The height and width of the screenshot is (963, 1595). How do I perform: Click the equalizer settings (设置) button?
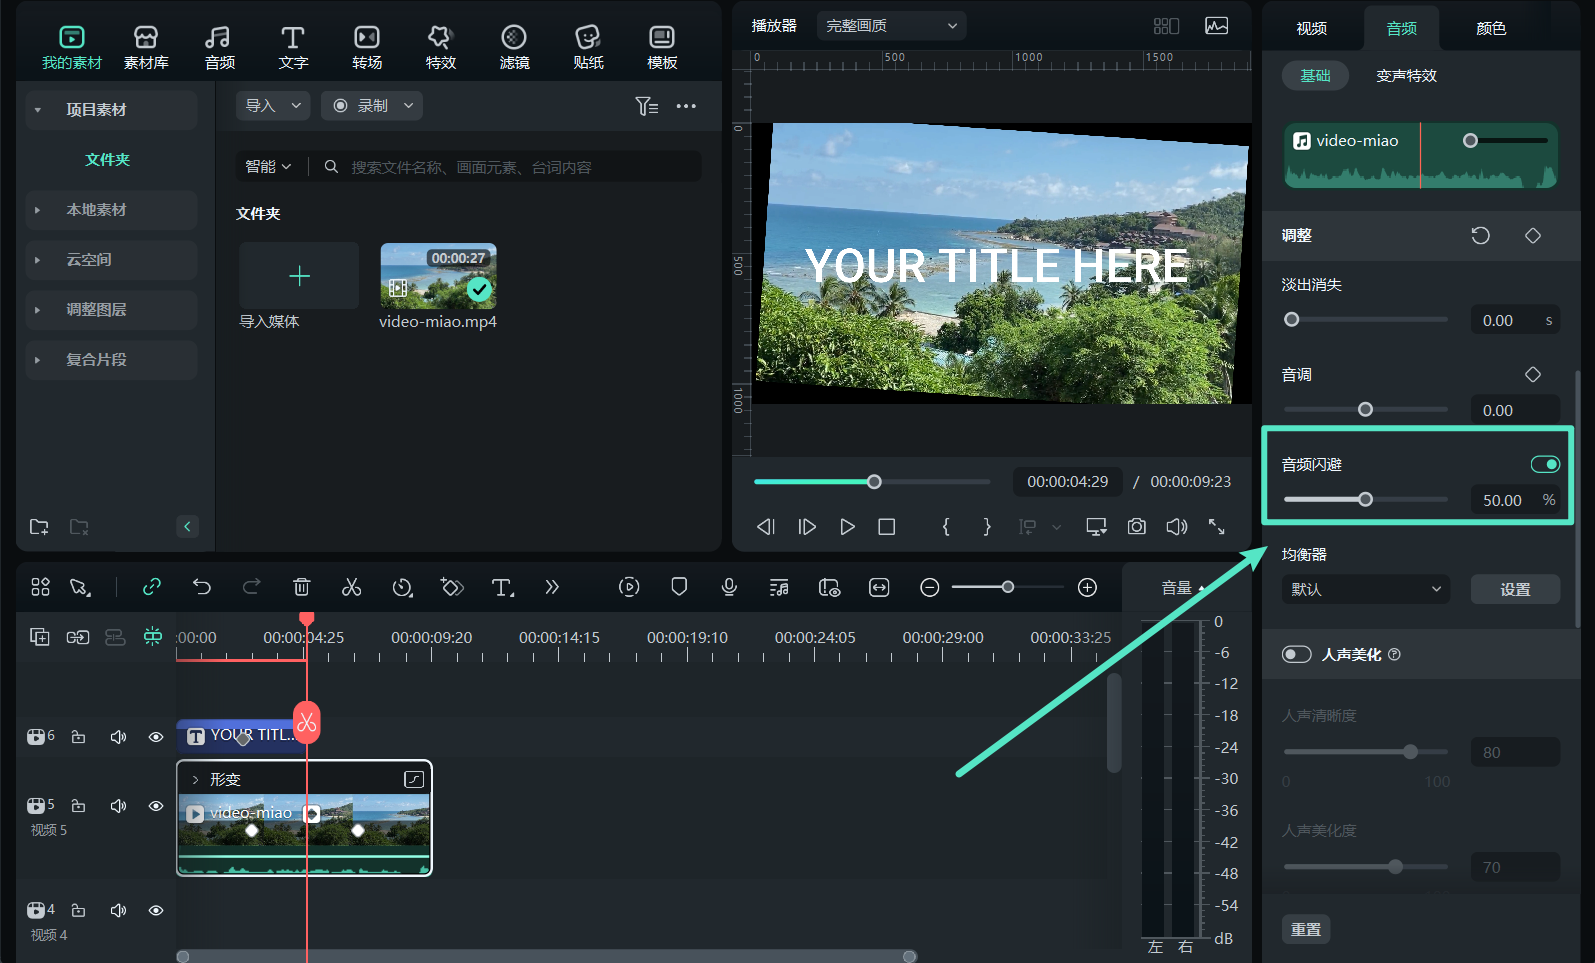pyautogui.click(x=1514, y=589)
